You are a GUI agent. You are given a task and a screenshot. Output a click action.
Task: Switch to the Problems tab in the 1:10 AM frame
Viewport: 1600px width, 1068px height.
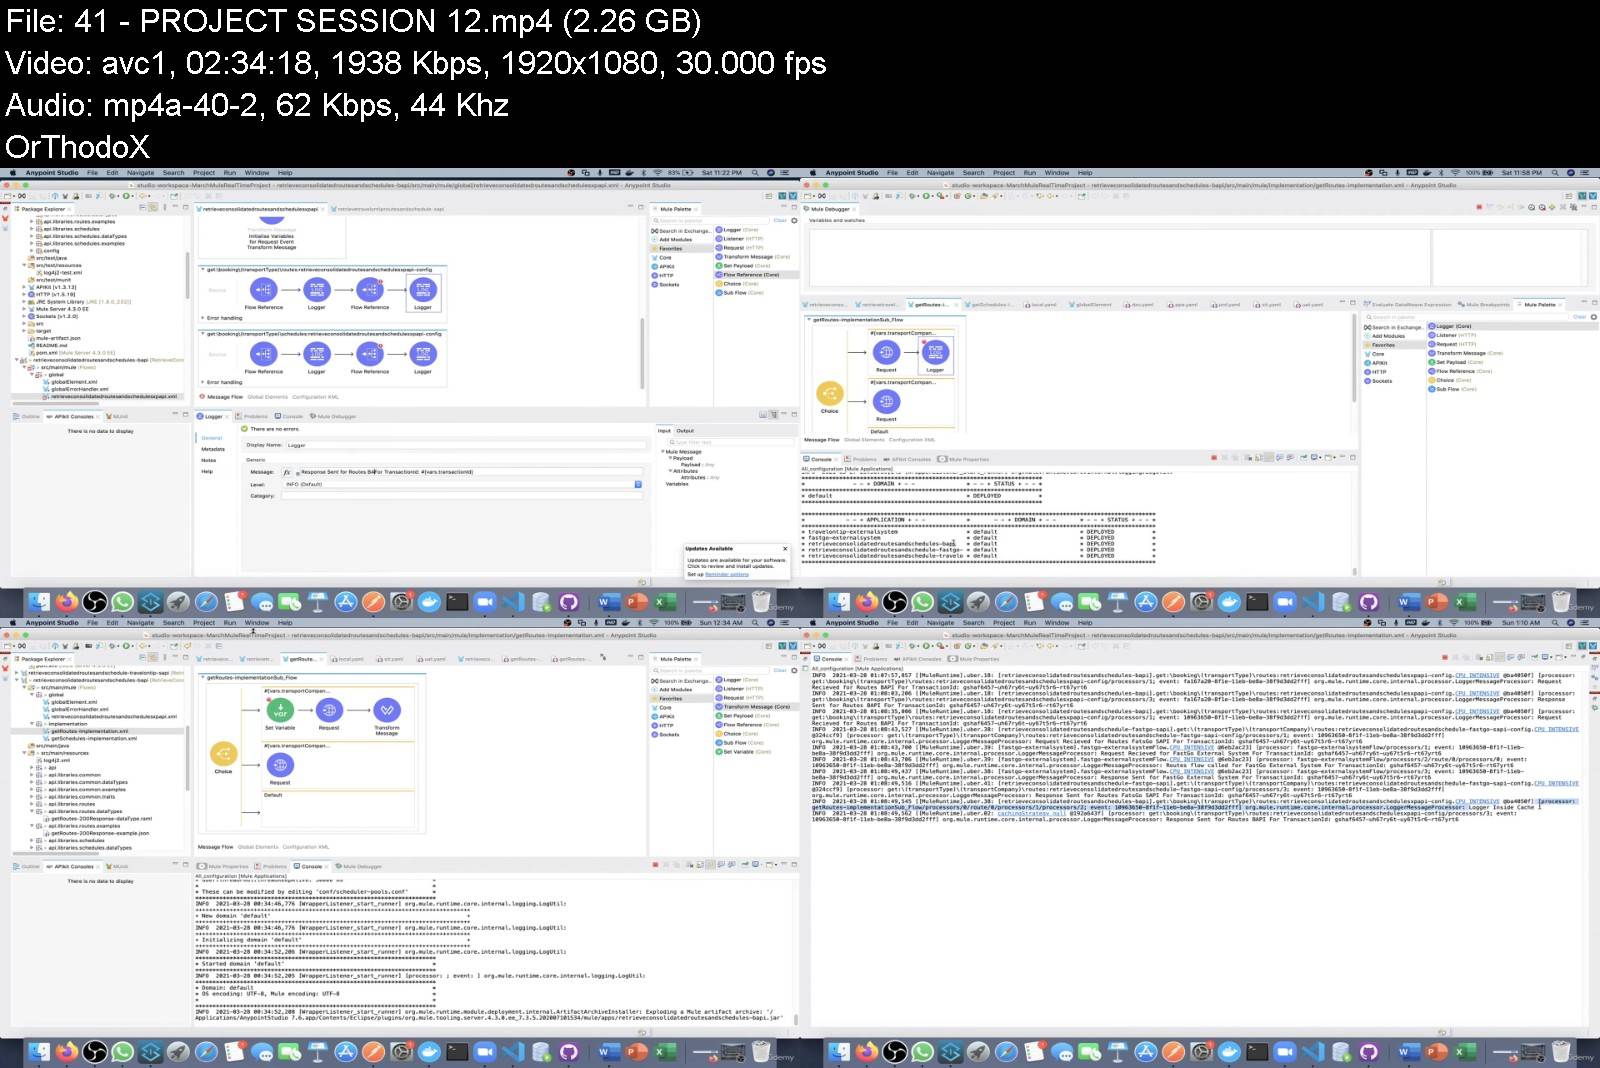pos(872,659)
